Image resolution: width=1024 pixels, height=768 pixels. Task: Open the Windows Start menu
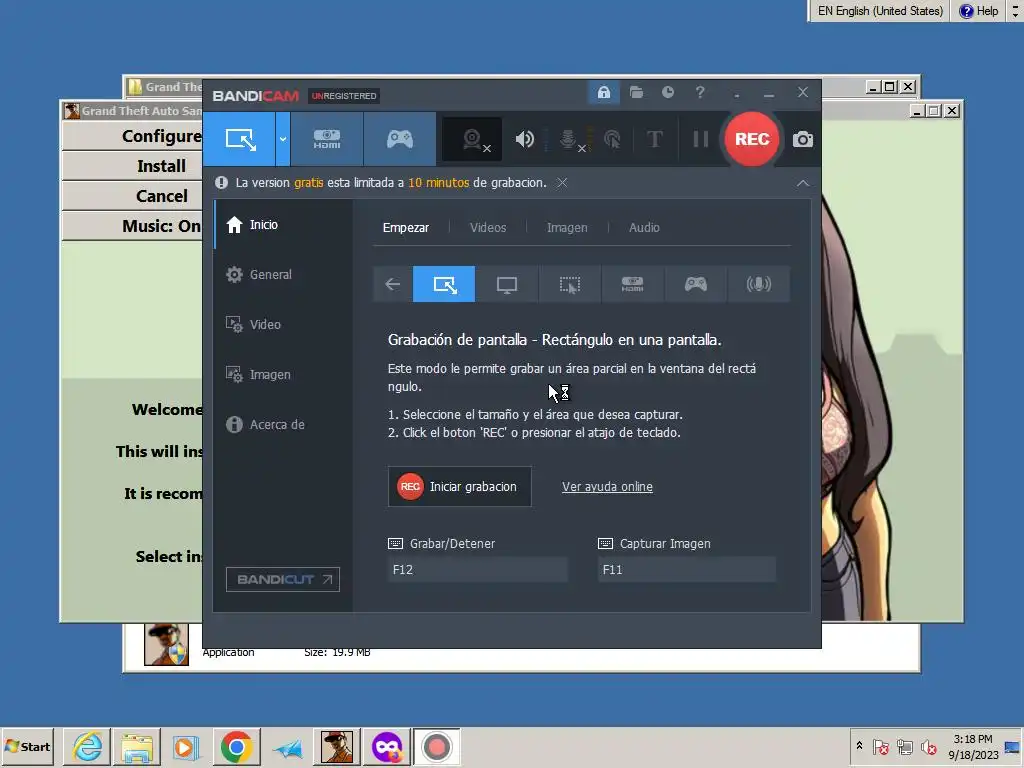(x=27, y=746)
